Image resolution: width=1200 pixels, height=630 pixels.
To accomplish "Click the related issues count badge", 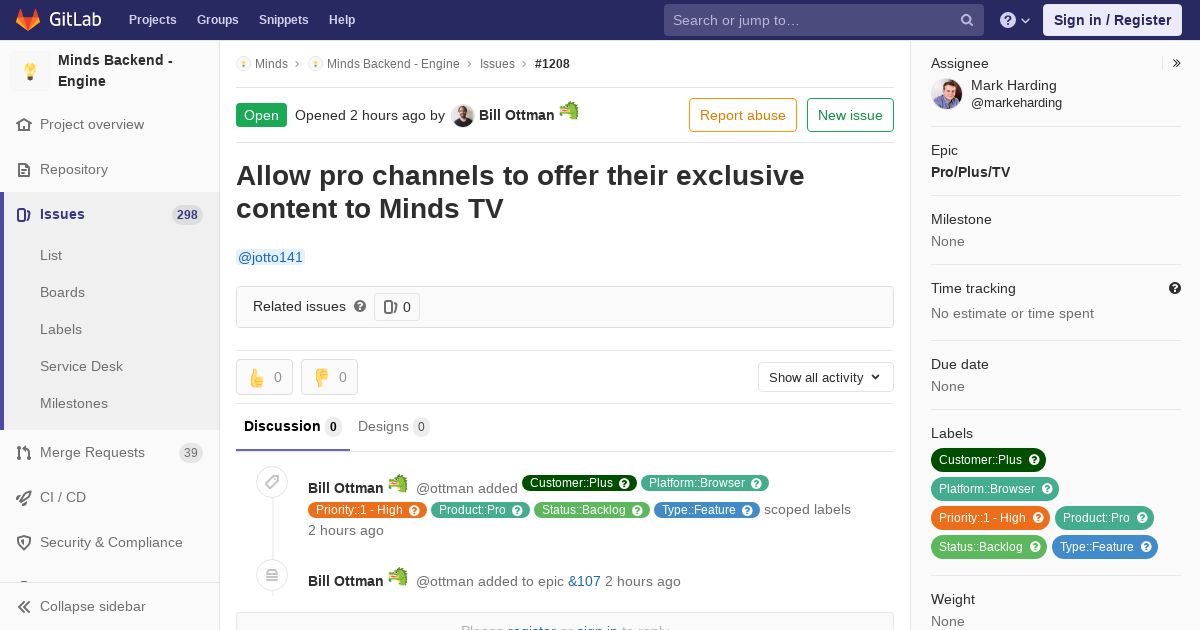I will tap(397, 307).
